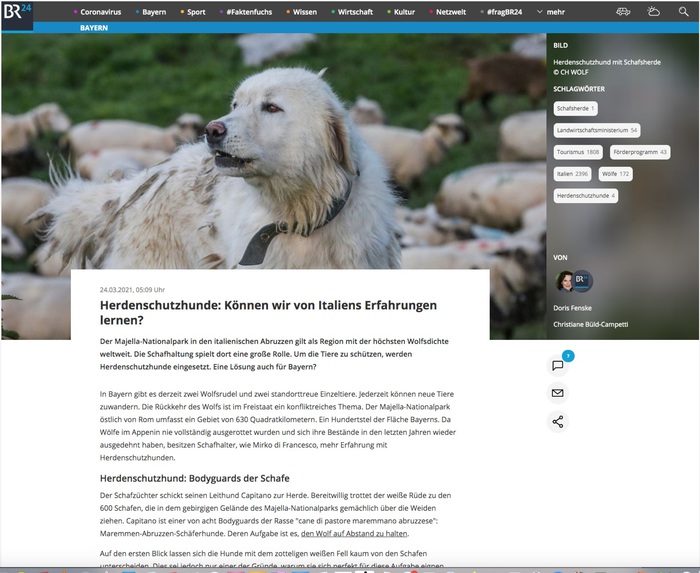Select the Netzwelt navigation item

point(456,12)
